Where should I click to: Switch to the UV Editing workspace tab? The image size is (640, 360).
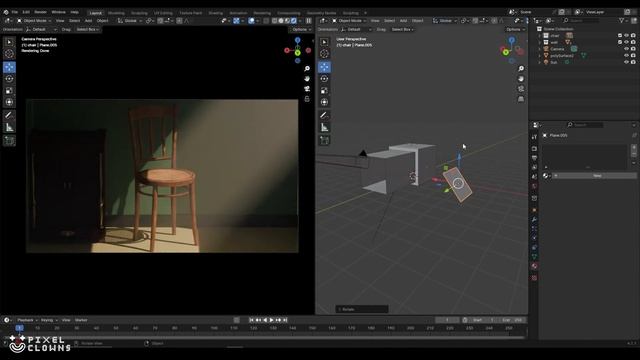163,13
